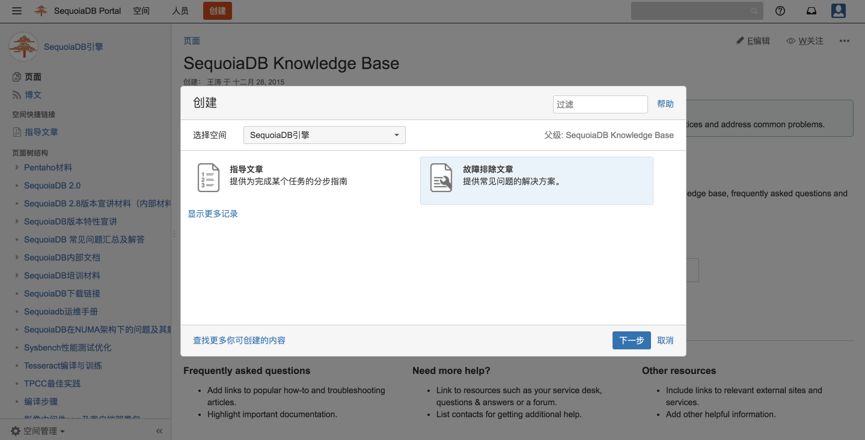The width and height of the screenshot is (865, 440).
Task: Open the notifications inbox icon
Action: (x=811, y=10)
